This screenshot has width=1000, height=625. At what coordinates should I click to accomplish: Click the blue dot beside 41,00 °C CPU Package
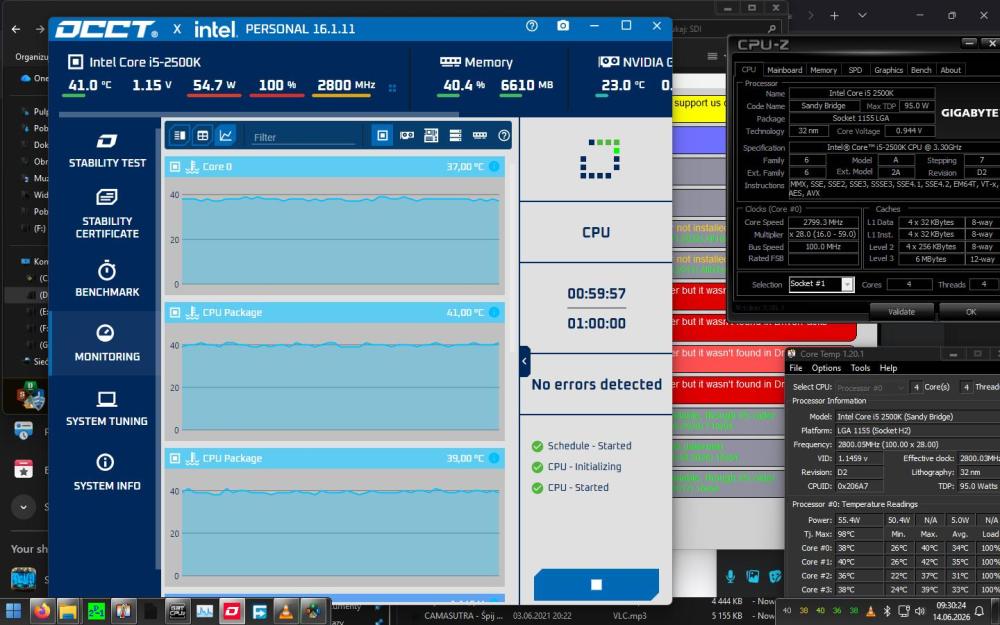point(494,312)
